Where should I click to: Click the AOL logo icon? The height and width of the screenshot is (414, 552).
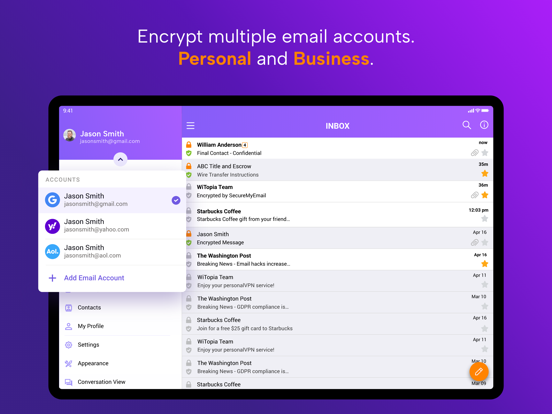[52, 251]
